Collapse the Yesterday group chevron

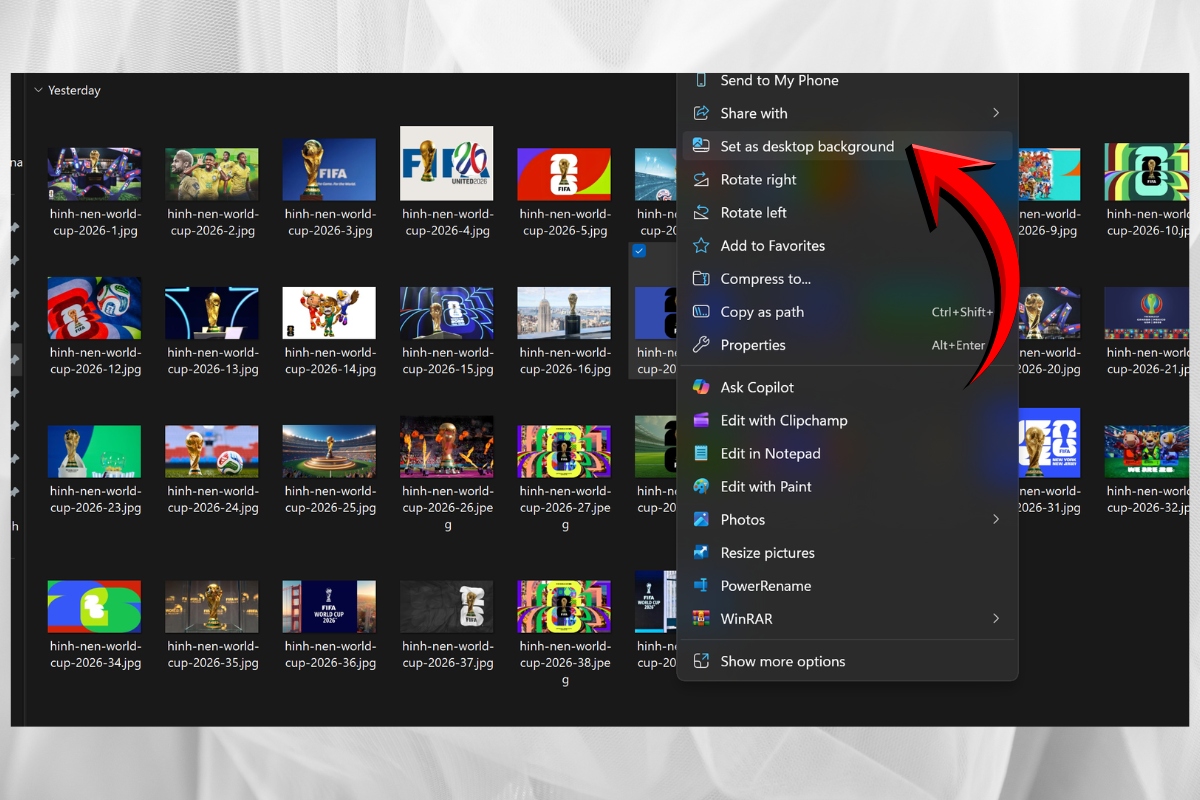coord(38,90)
